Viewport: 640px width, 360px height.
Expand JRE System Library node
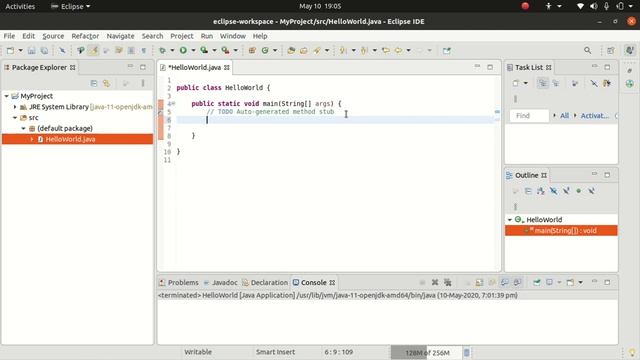[x=15, y=107]
